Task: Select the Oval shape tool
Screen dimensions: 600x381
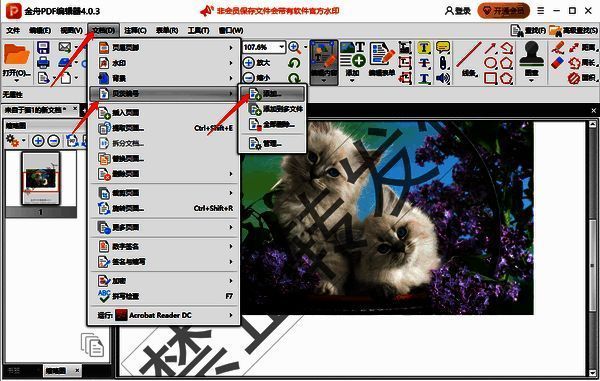Action: [490, 63]
